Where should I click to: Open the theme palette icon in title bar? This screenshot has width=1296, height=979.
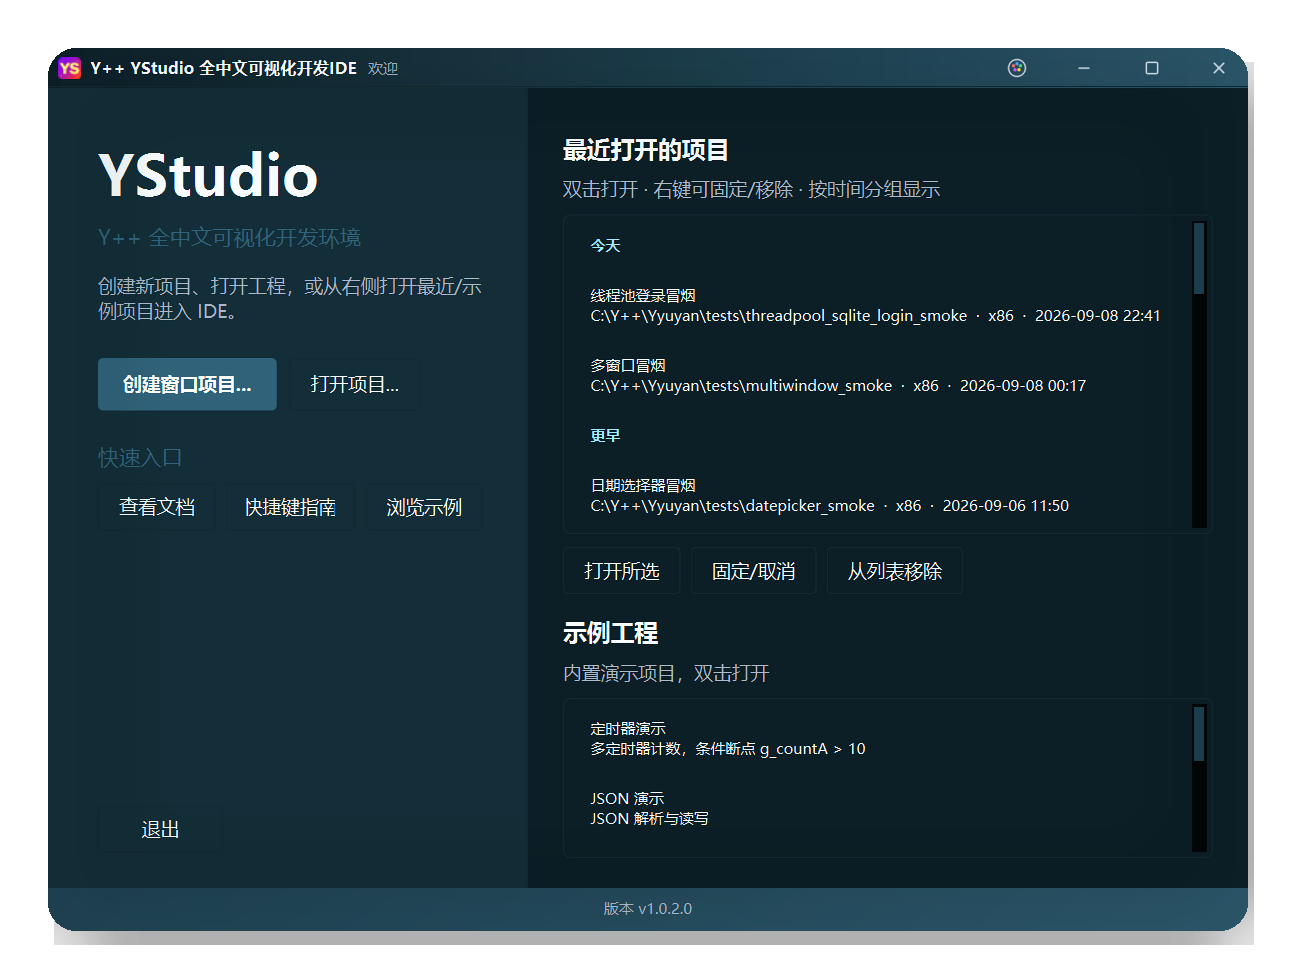[x=1017, y=68]
